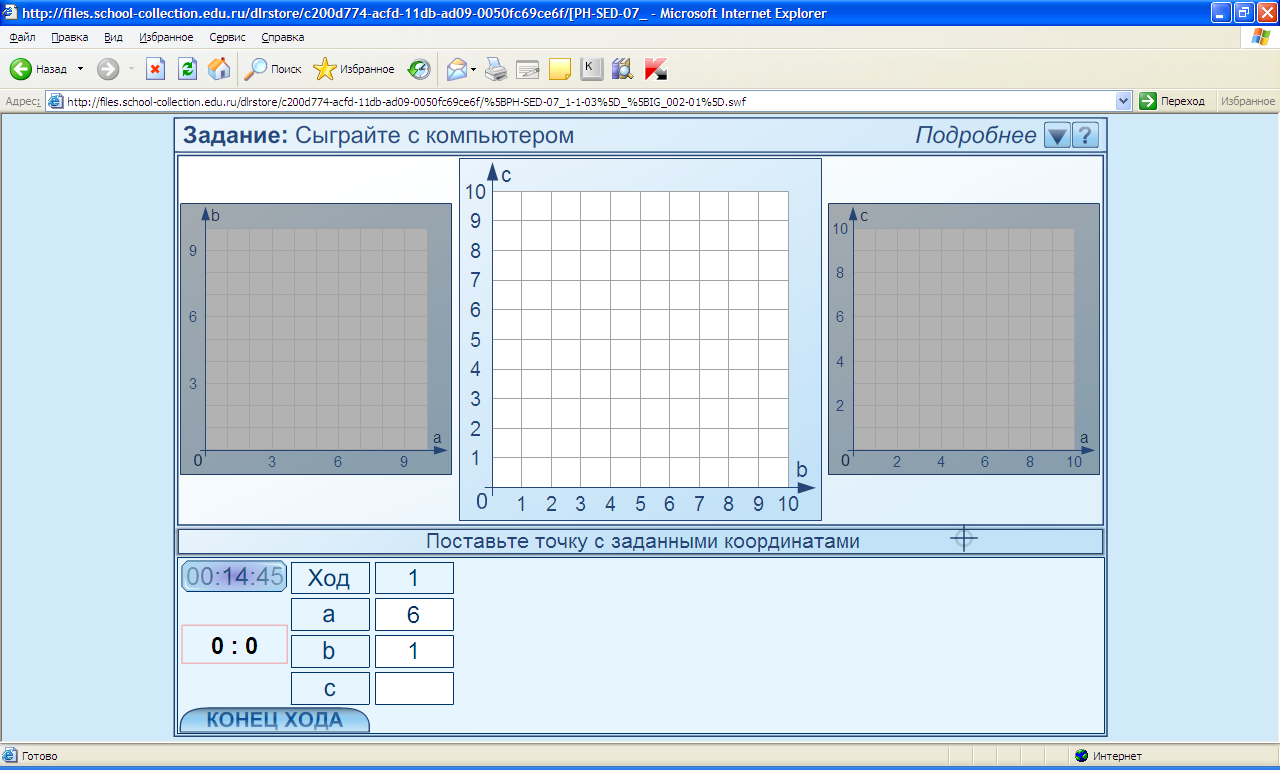This screenshot has height=770, width=1280.
Task: Expand the address bar dropdown arrow
Action: pyautogui.click(x=1123, y=101)
